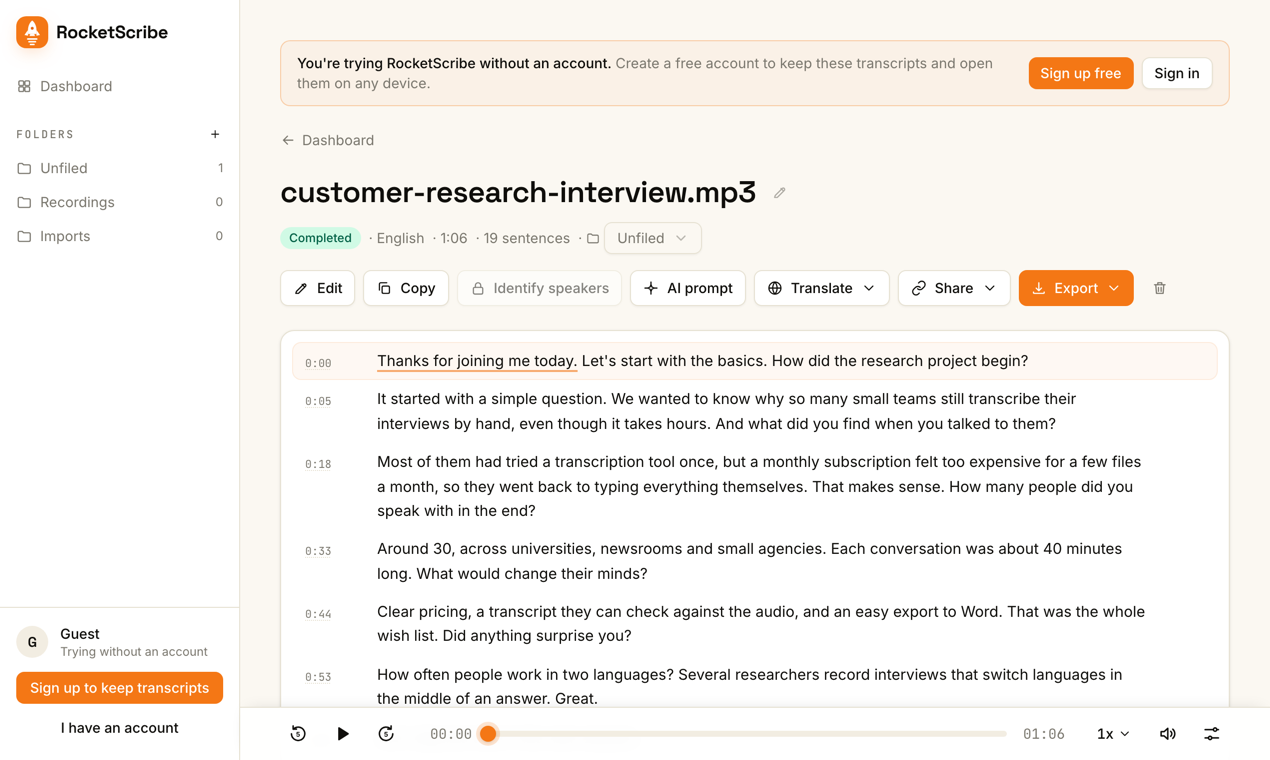Mute audio using the speaker icon

[1168, 734]
